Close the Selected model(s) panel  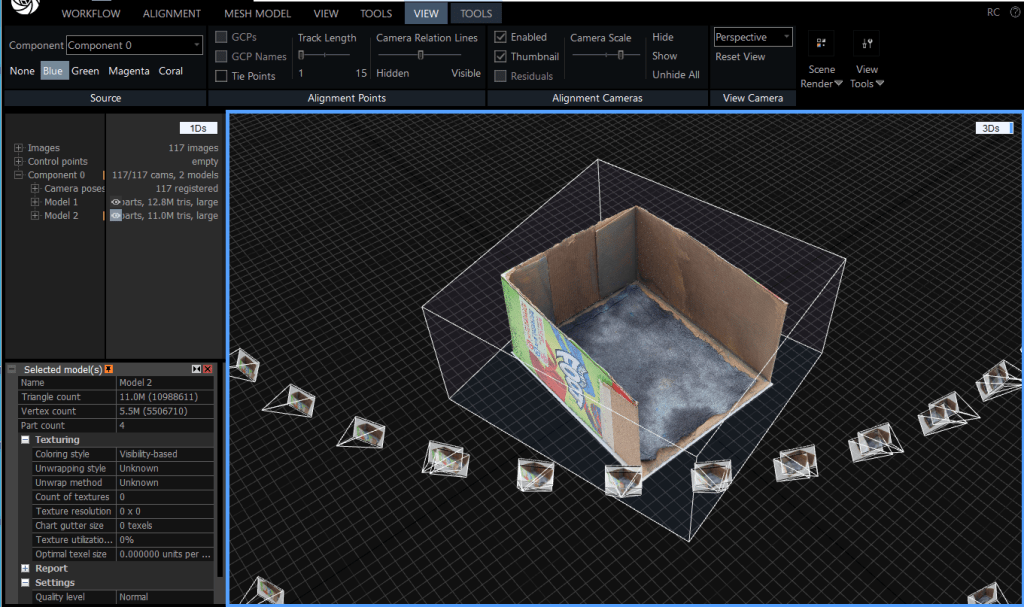click(x=208, y=369)
